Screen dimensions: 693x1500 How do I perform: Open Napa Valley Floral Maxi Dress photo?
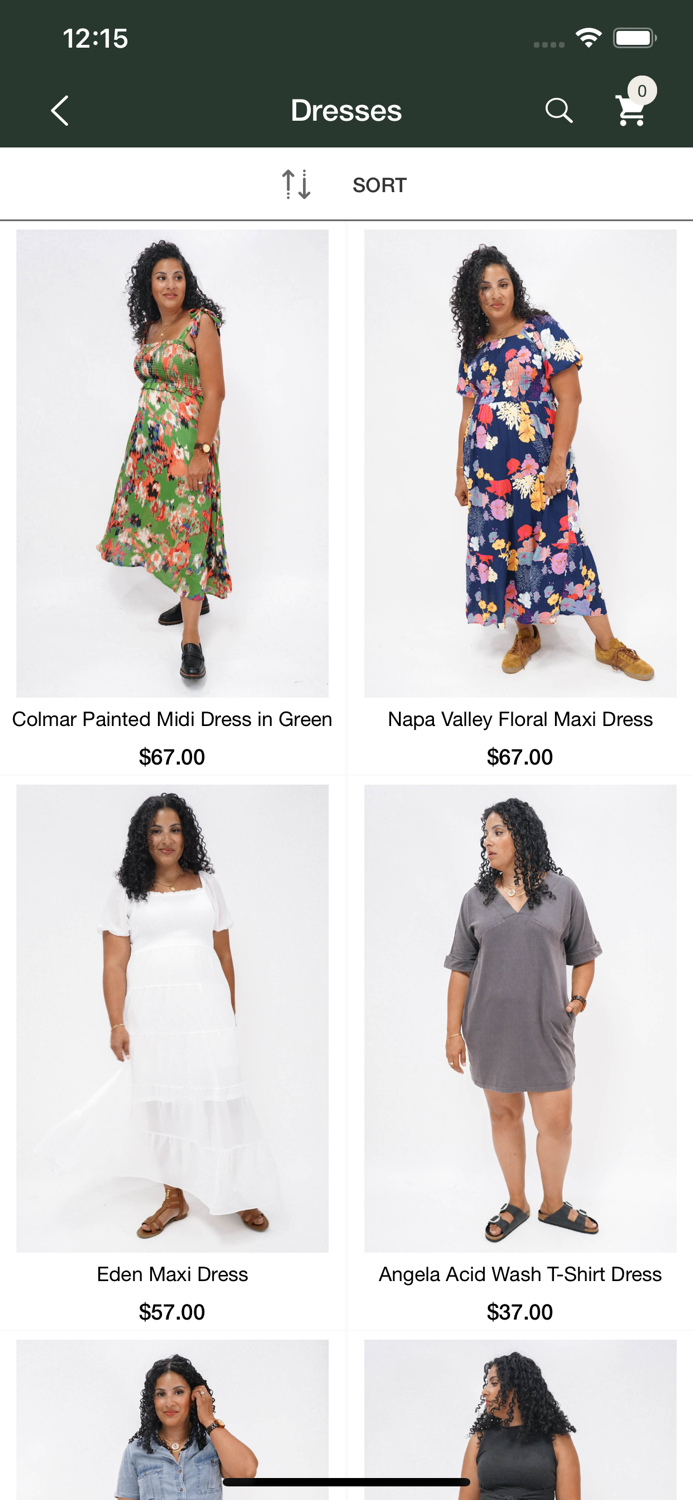coord(520,463)
